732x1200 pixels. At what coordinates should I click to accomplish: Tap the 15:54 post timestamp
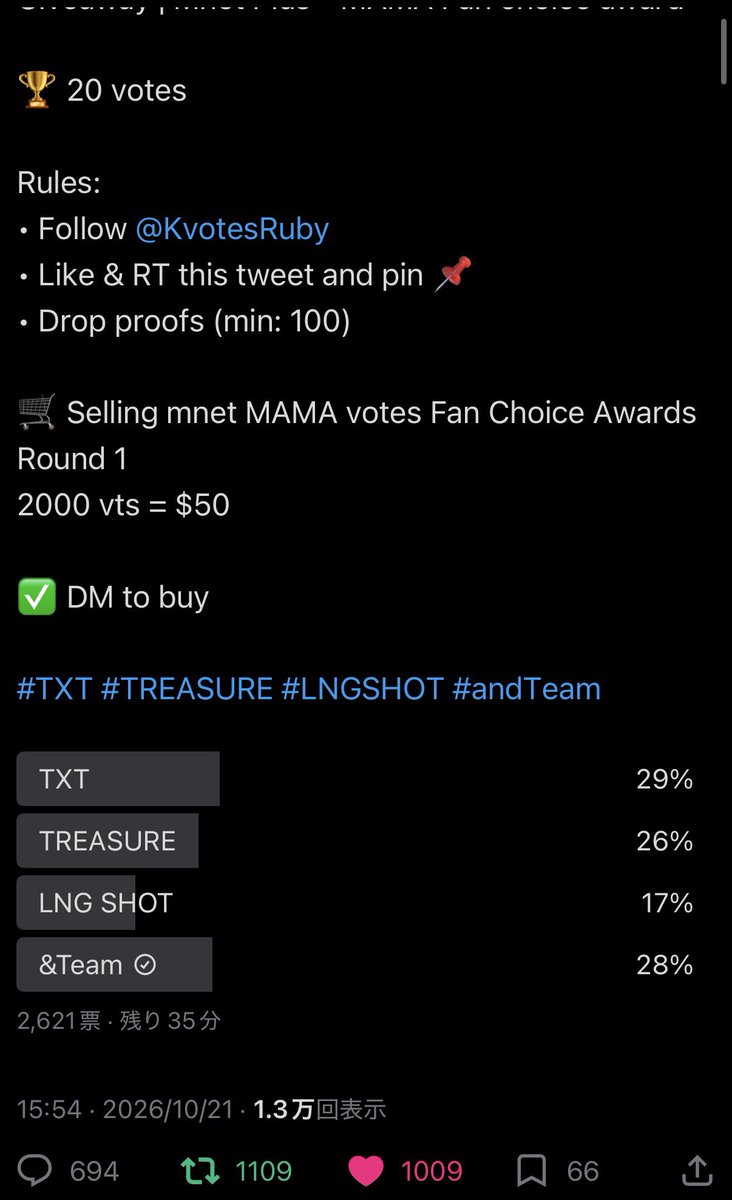point(49,1109)
